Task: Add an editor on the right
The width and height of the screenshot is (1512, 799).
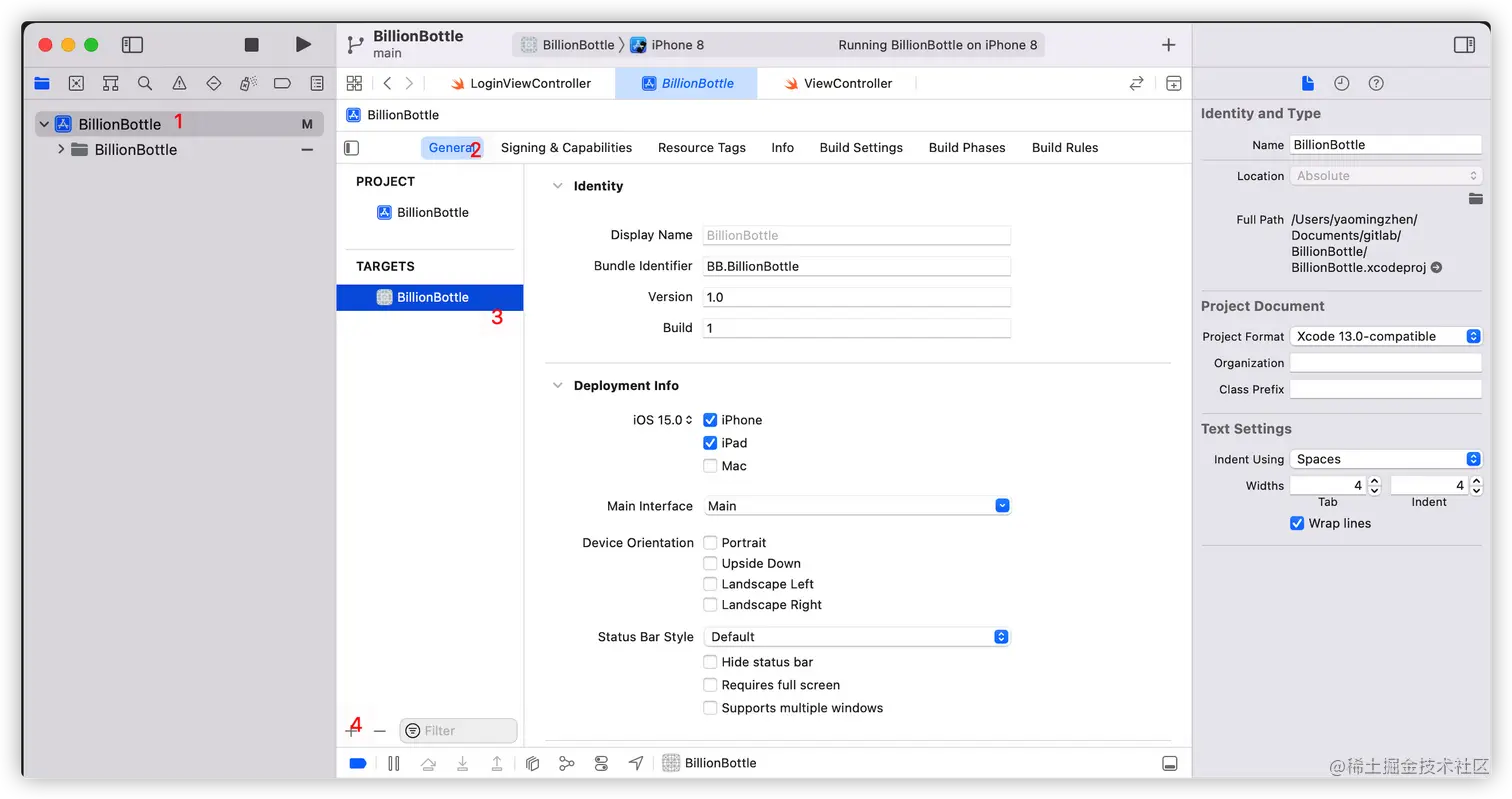Action: tap(1174, 83)
